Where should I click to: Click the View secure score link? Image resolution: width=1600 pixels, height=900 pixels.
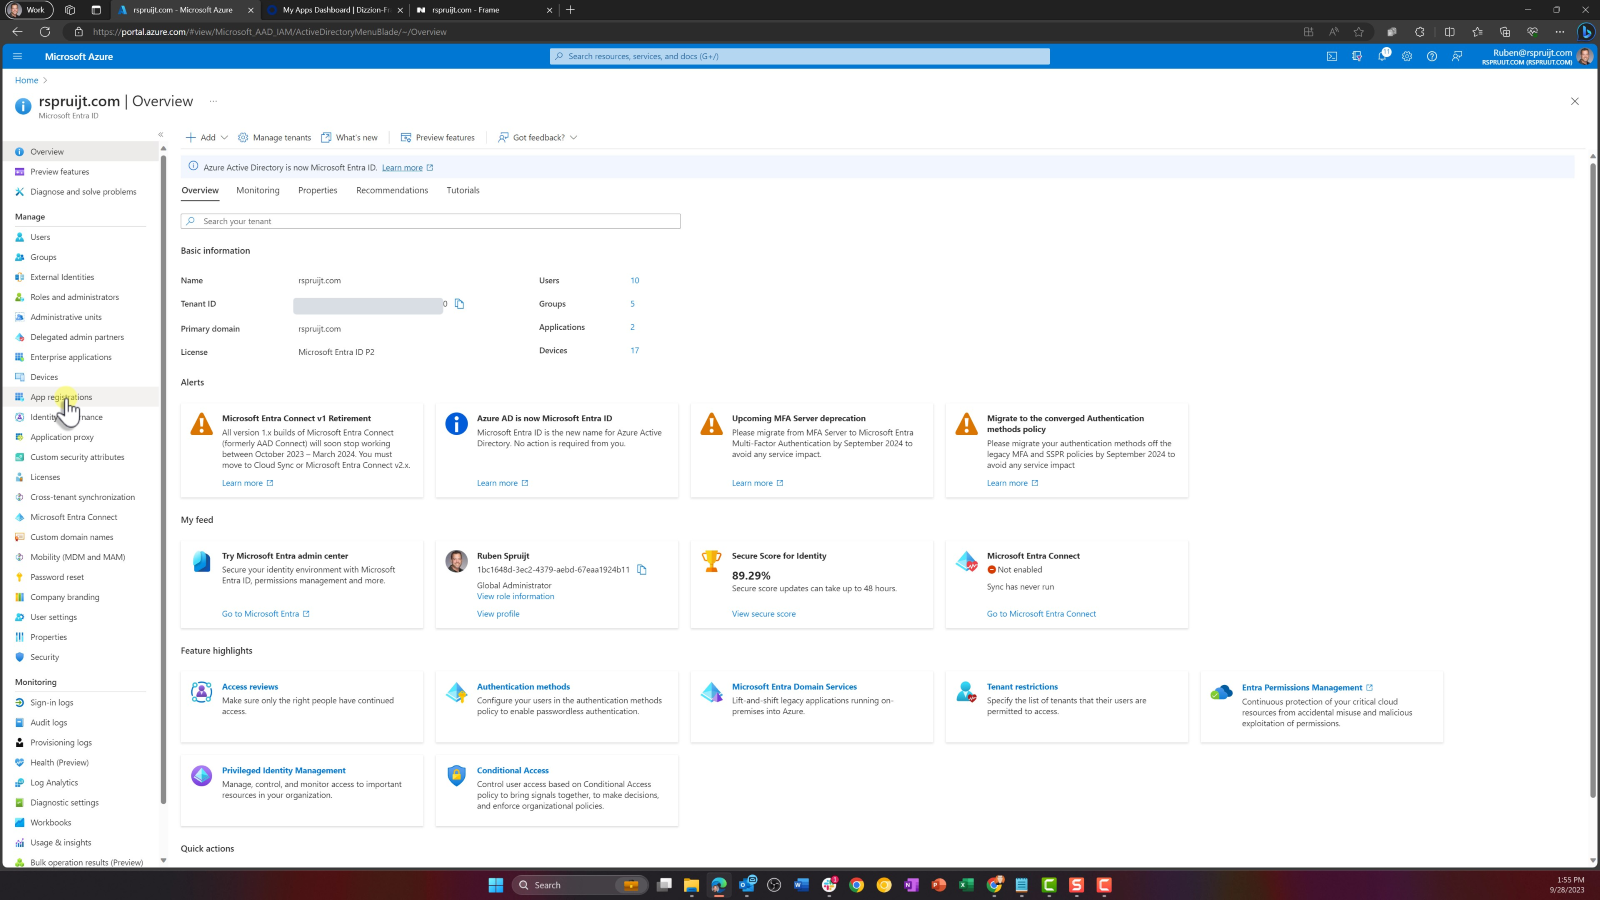click(764, 614)
